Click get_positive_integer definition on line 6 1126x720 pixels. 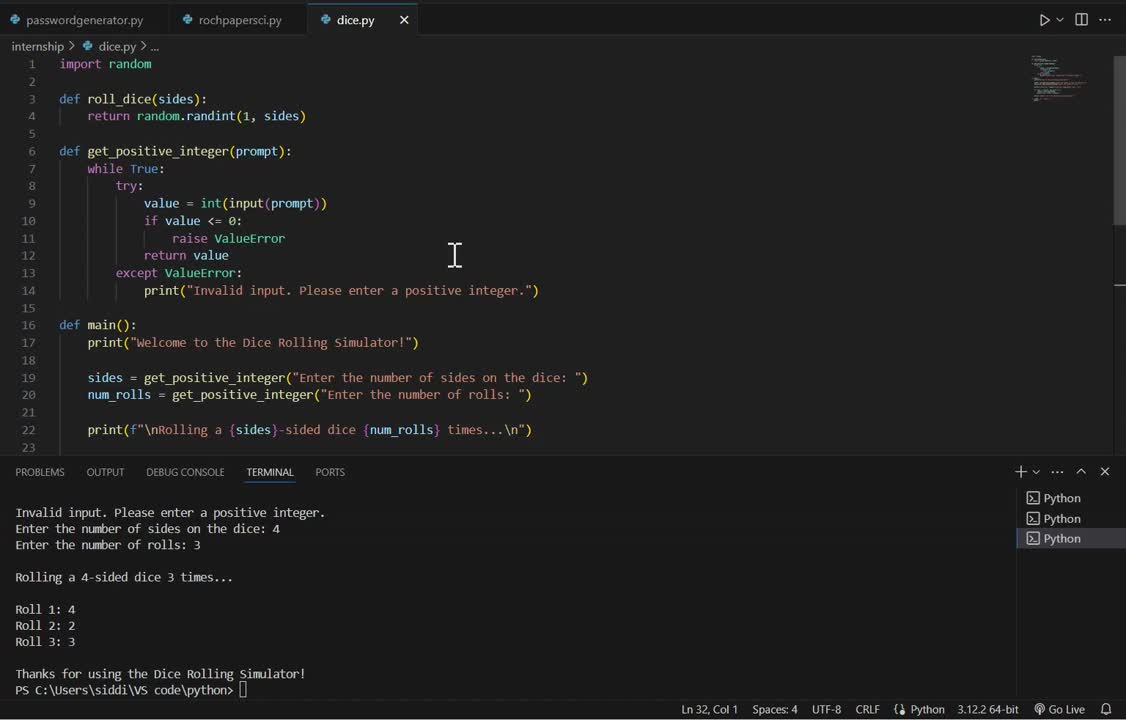[175, 151]
